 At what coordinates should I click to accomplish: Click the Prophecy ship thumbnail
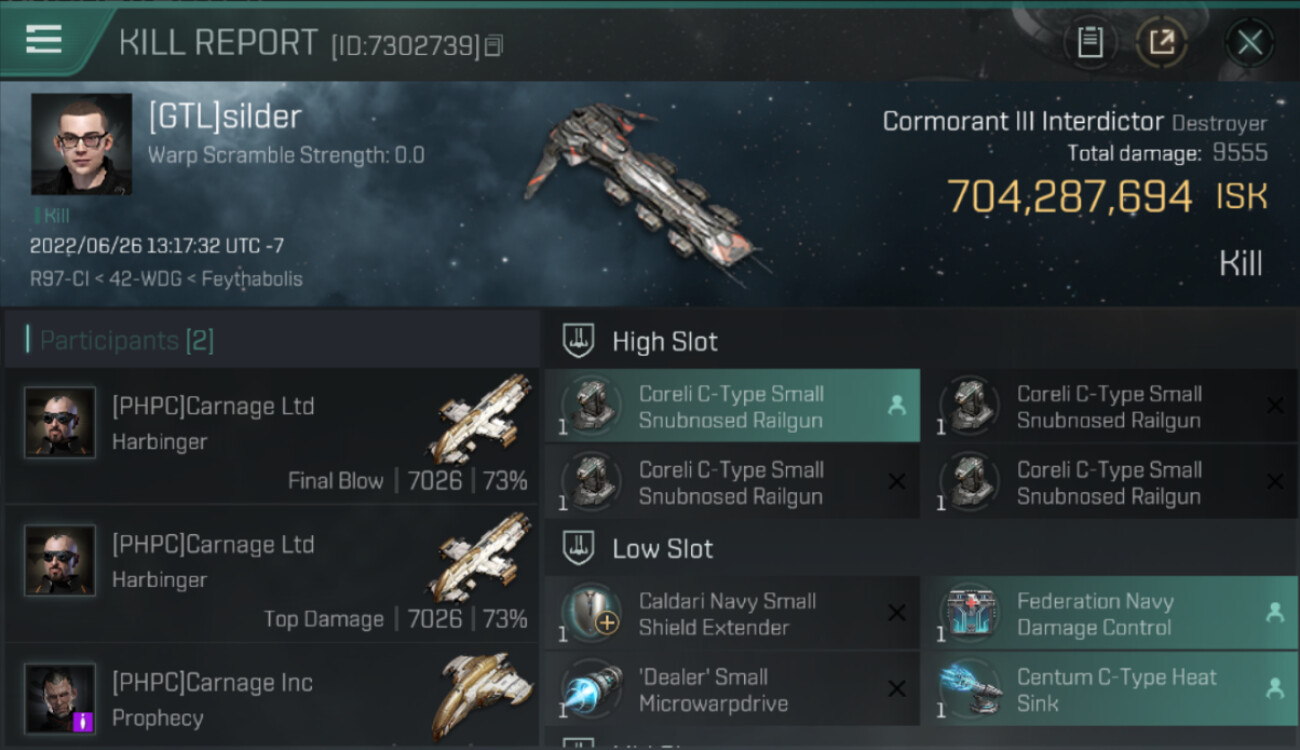pos(482,697)
